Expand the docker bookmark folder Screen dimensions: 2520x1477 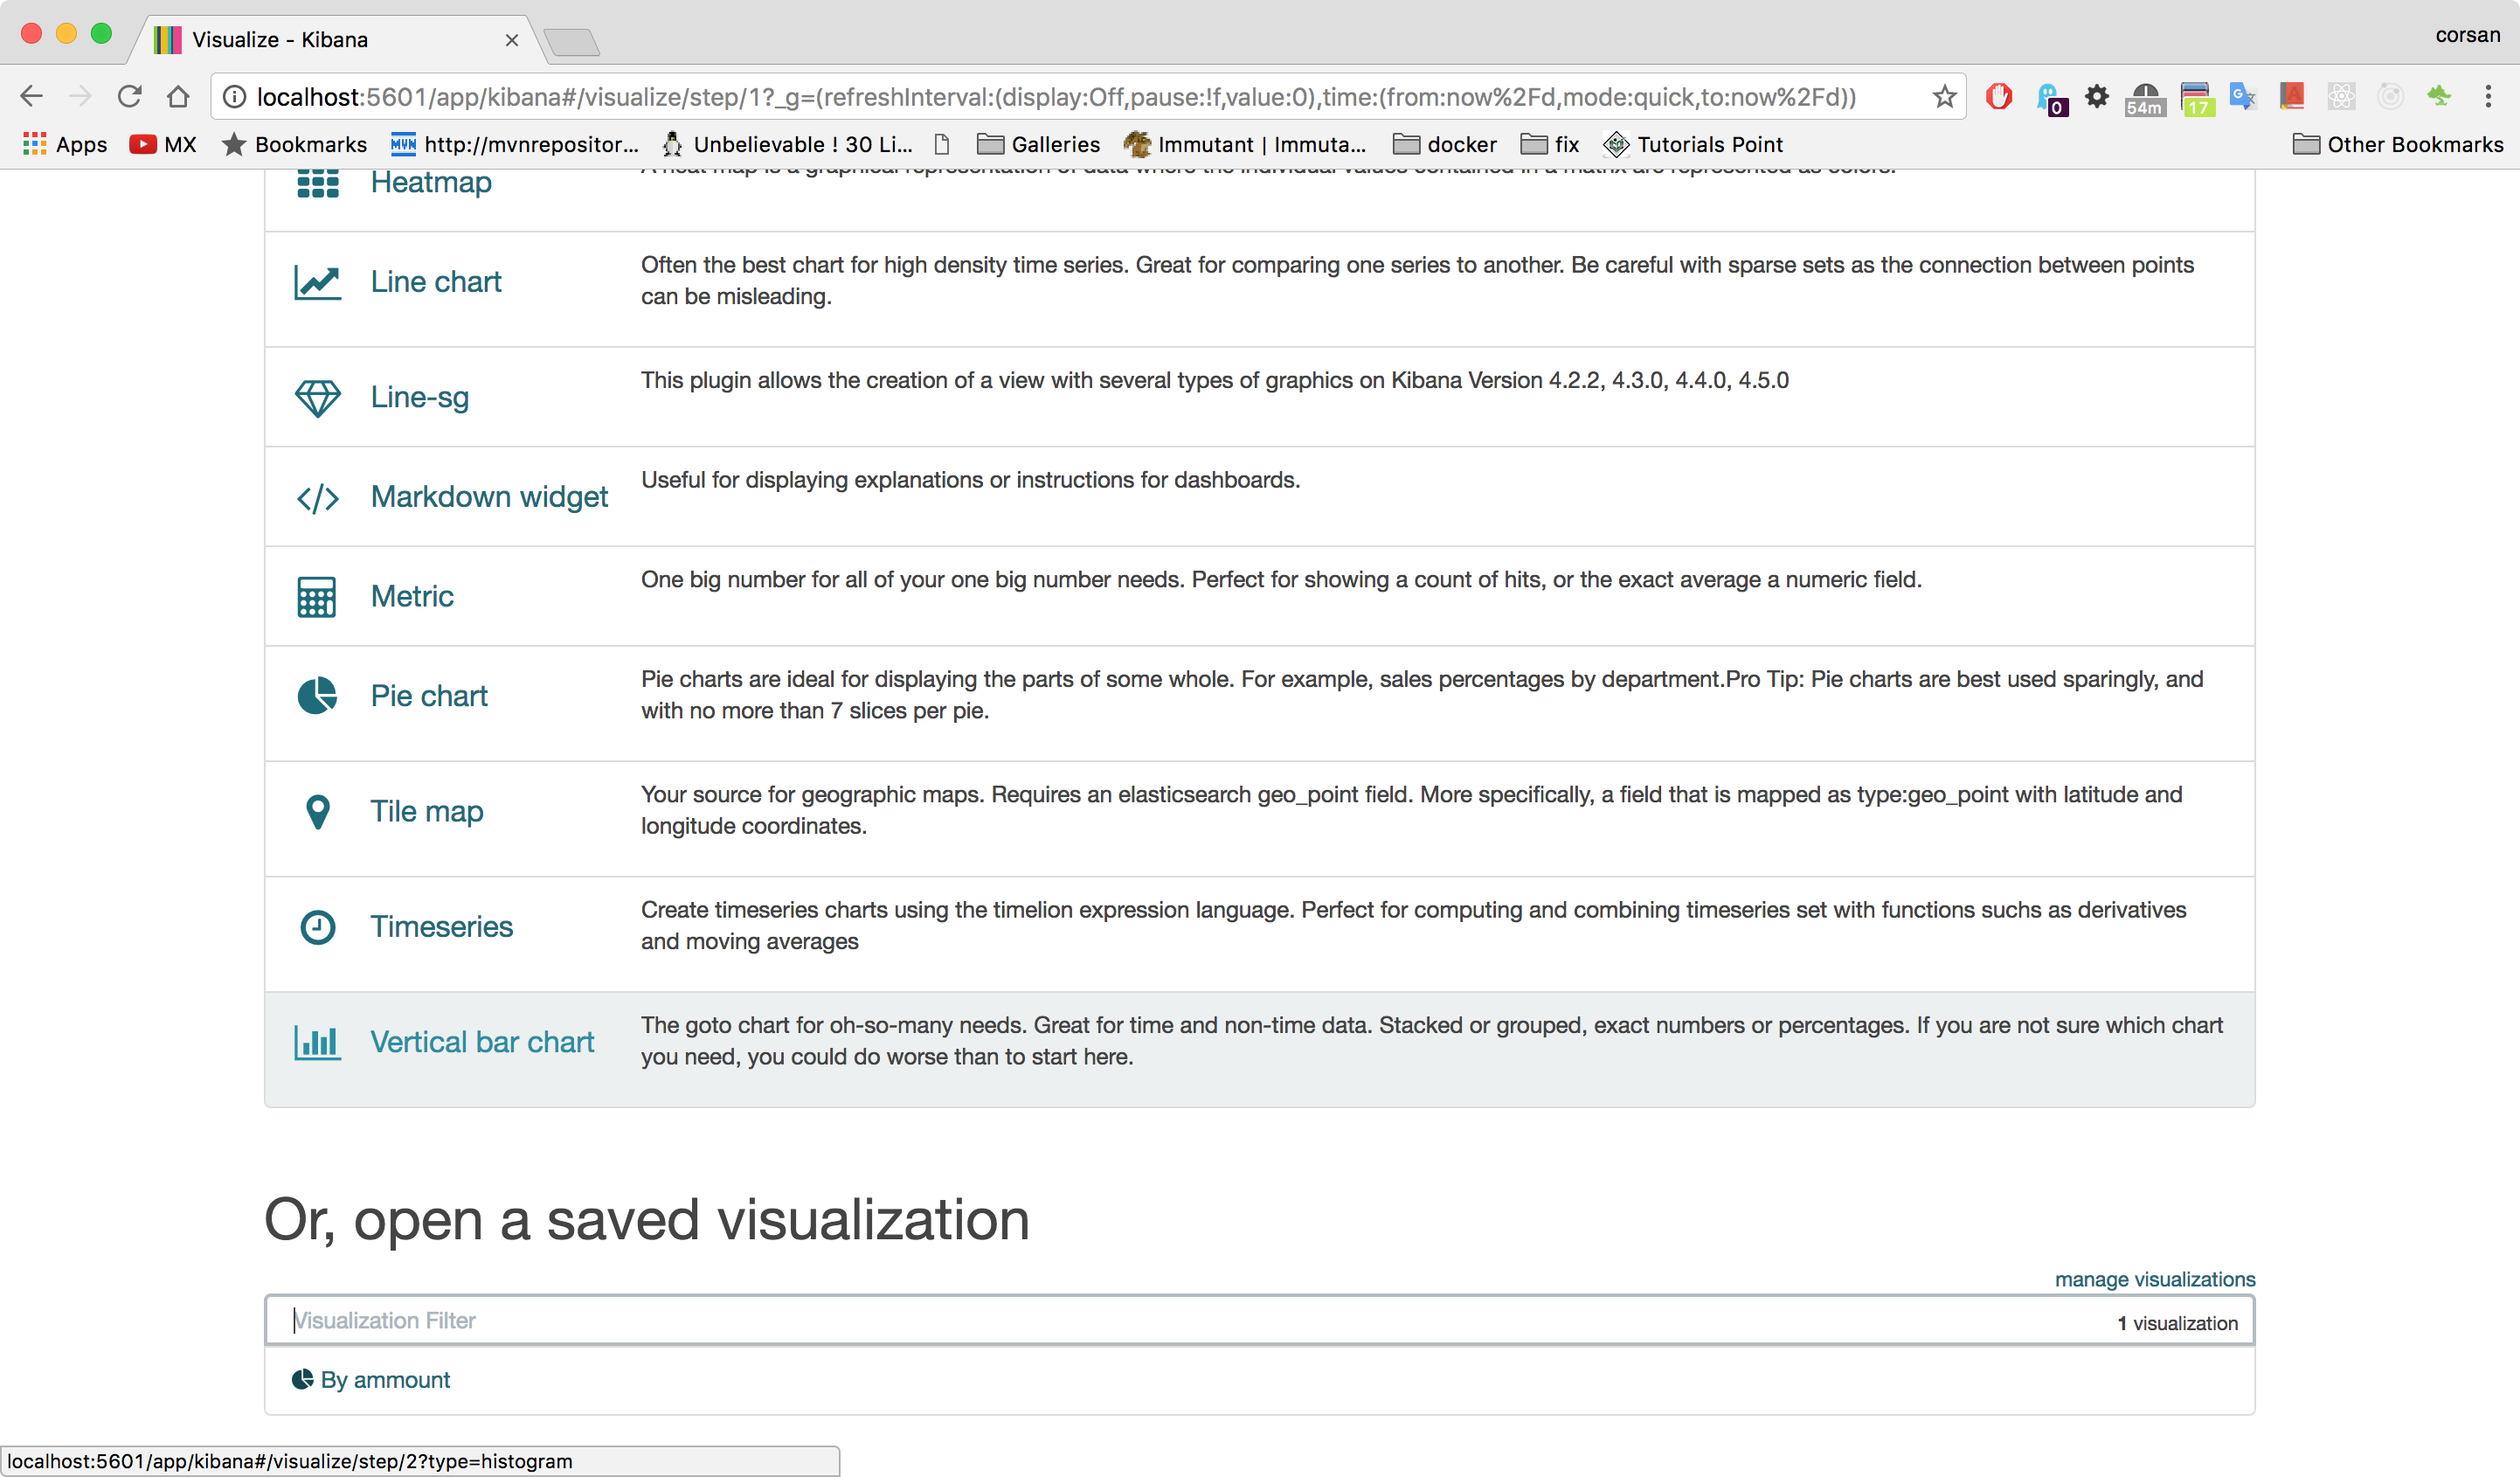(1444, 145)
